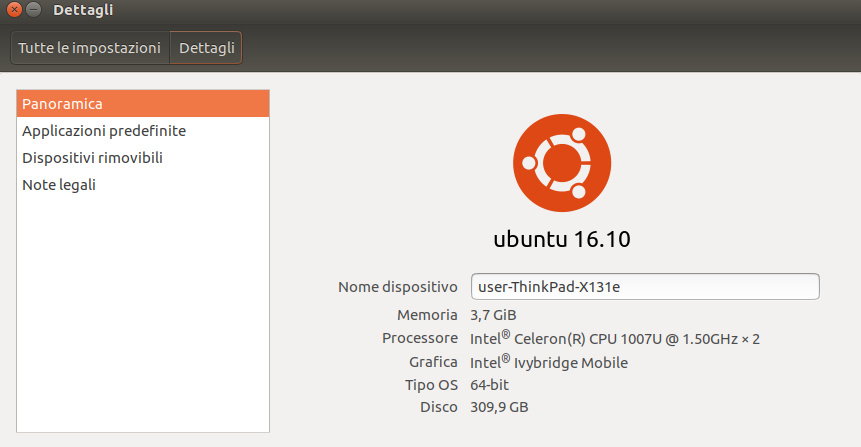The image size is (861, 447).
Task: Minimize the Dettagli window
Action: pos(34,9)
